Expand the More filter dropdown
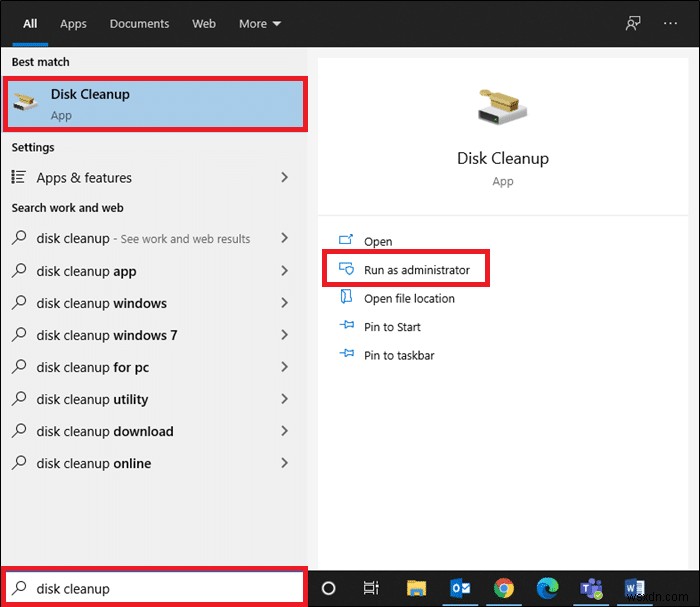700x607 pixels. 260,23
